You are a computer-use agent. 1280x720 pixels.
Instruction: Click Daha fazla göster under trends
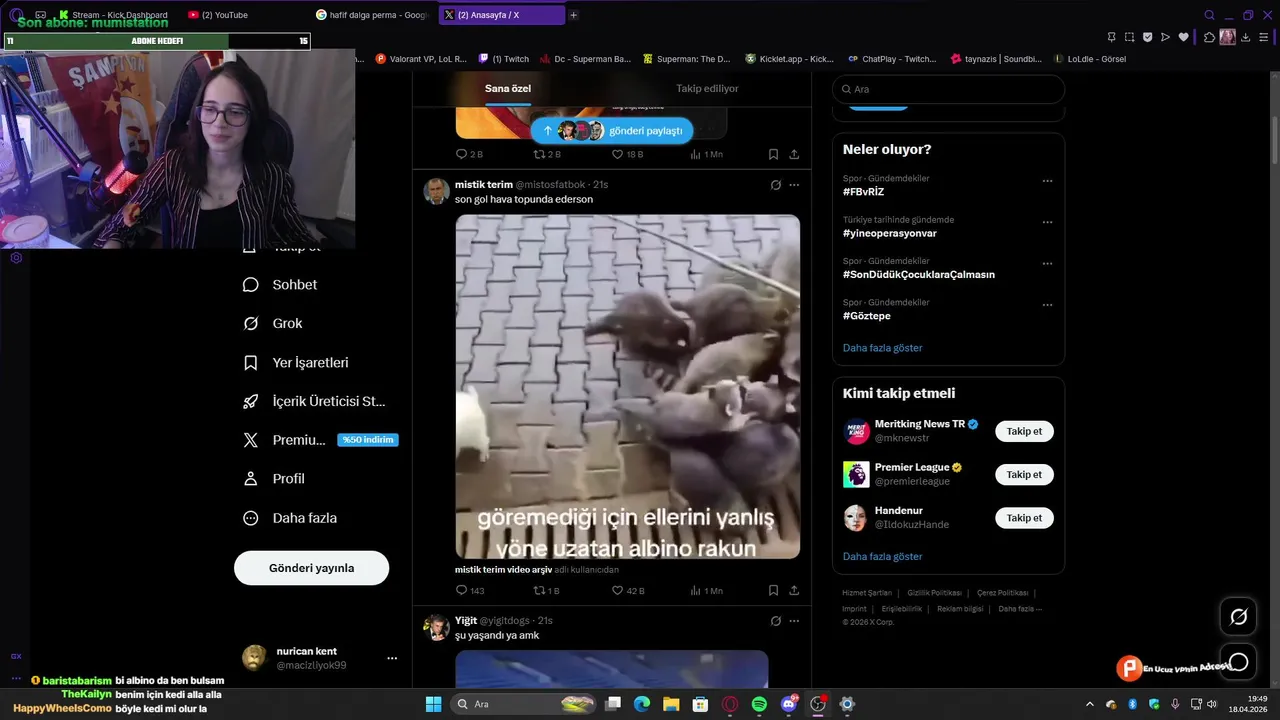[x=882, y=348]
